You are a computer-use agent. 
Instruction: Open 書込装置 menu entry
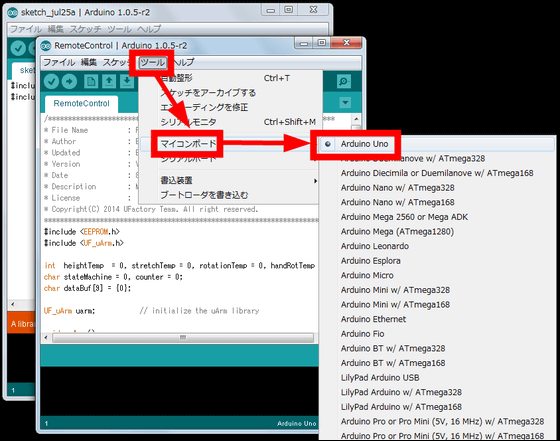click(229, 181)
